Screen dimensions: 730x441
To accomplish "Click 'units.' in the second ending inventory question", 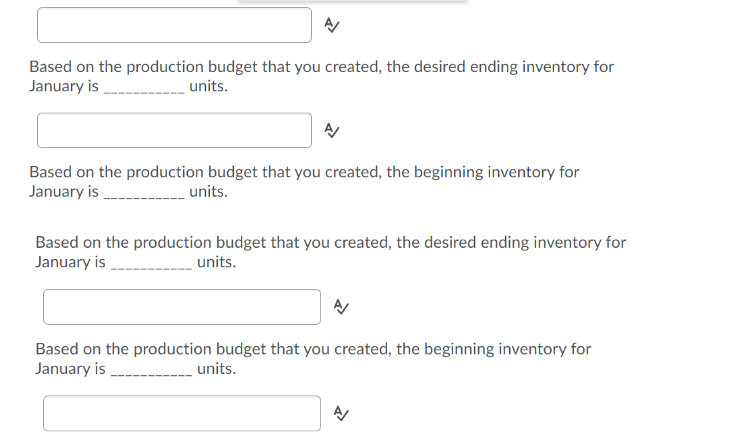I will click(217, 262).
